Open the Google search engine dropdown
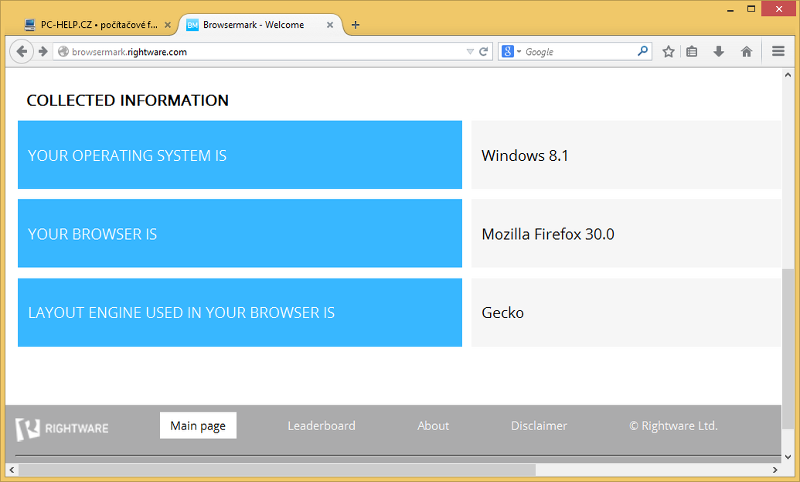 (x=511, y=51)
